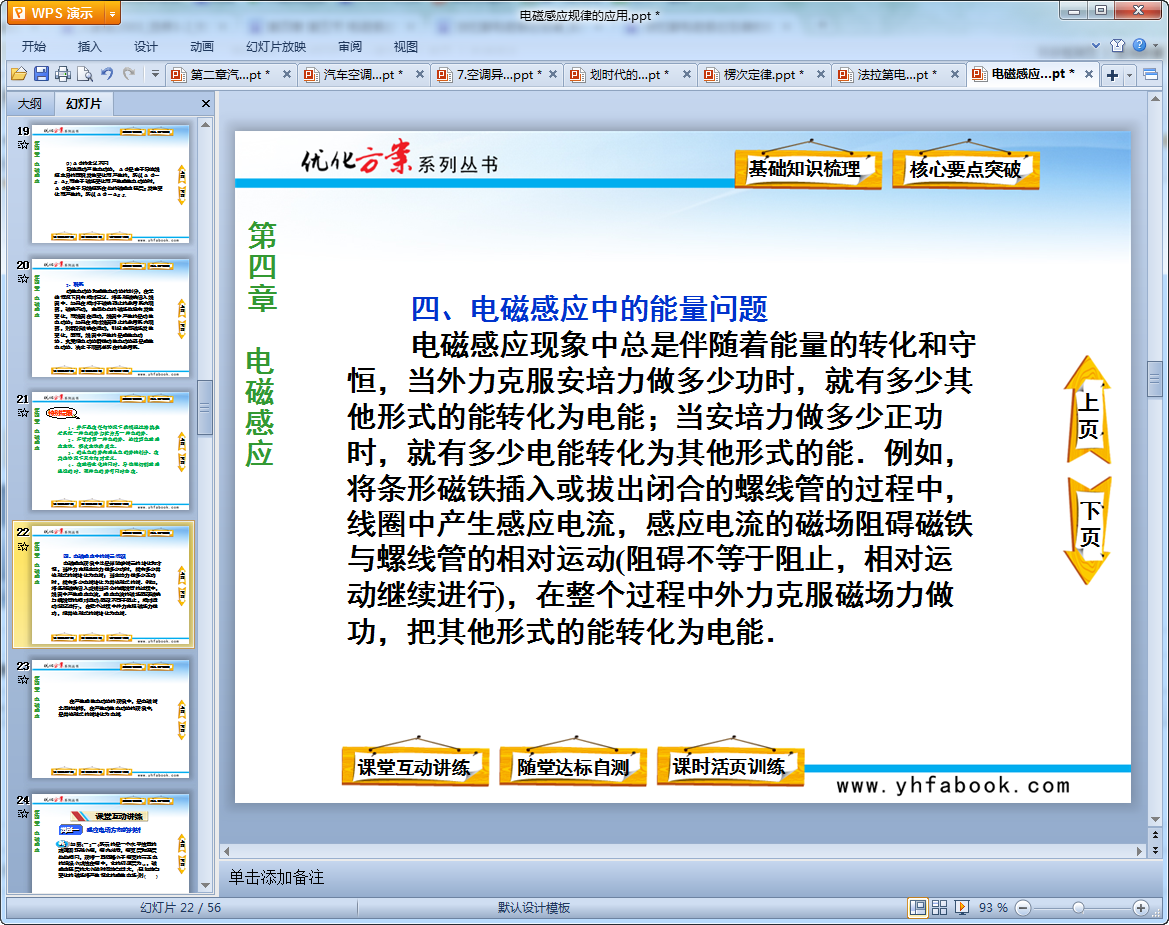
Task: Open the 开始 menu tab
Action: (34, 46)
